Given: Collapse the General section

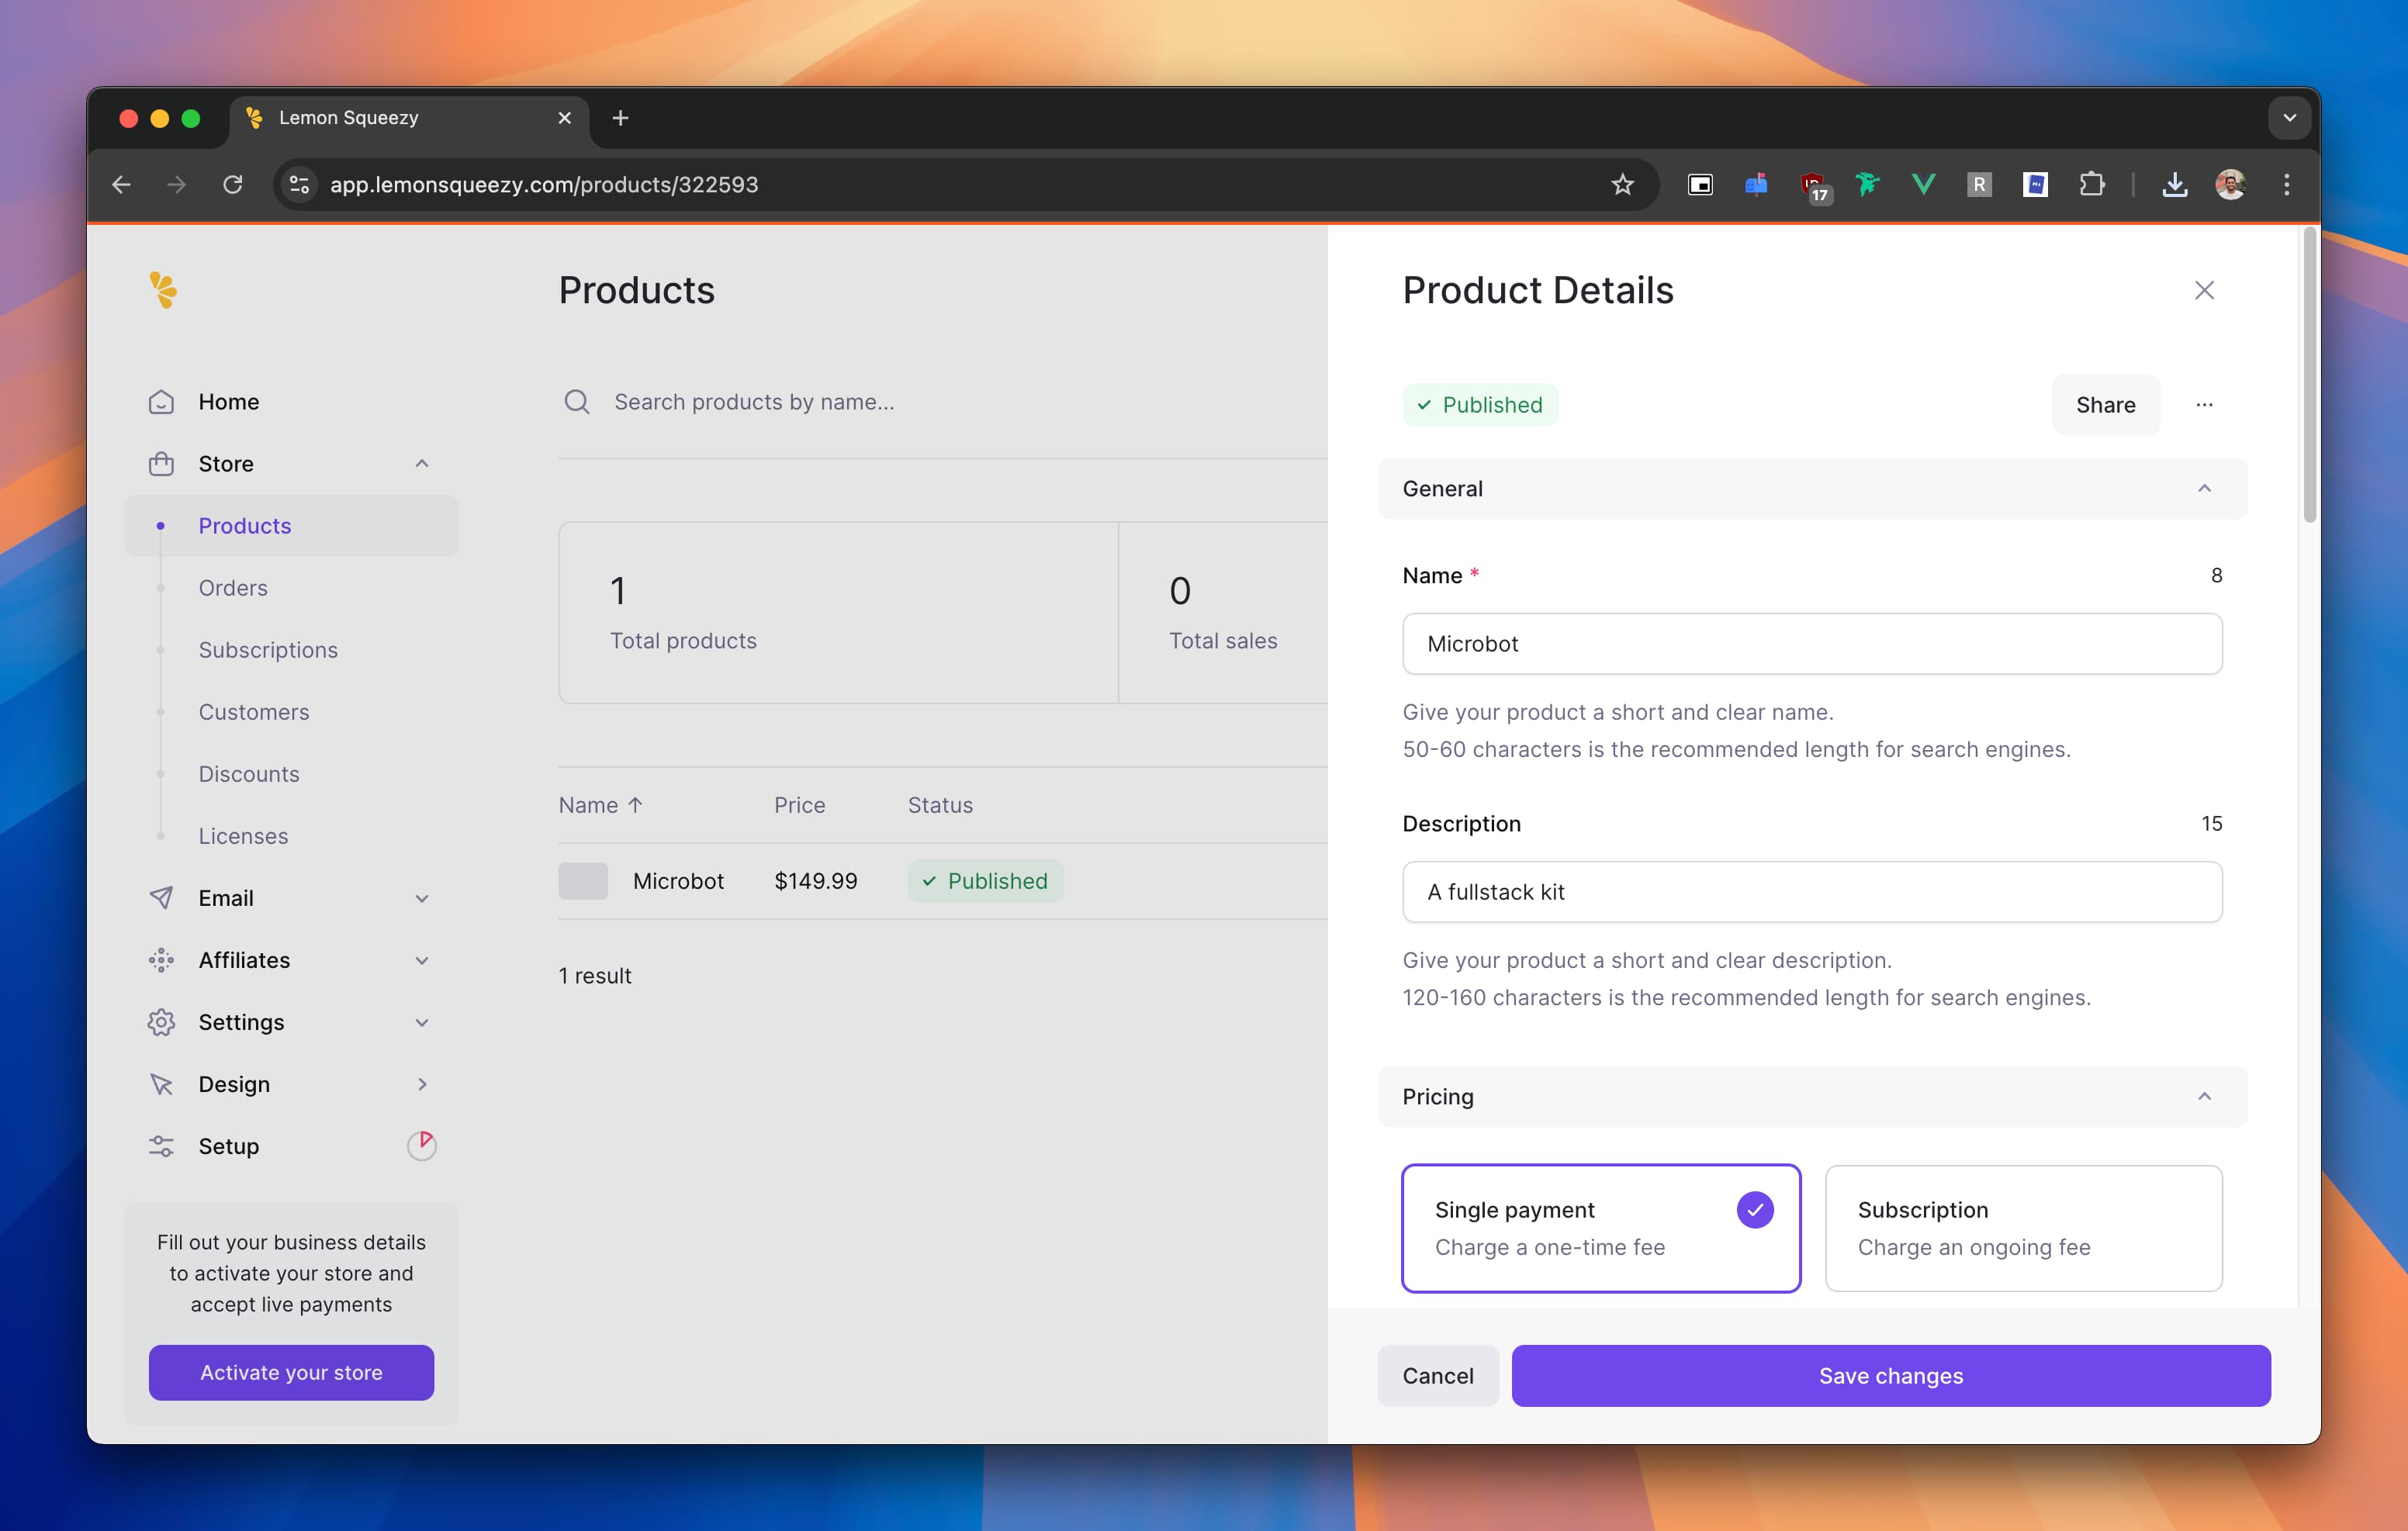Looking at the screenshot, I should click(2204, 489).
